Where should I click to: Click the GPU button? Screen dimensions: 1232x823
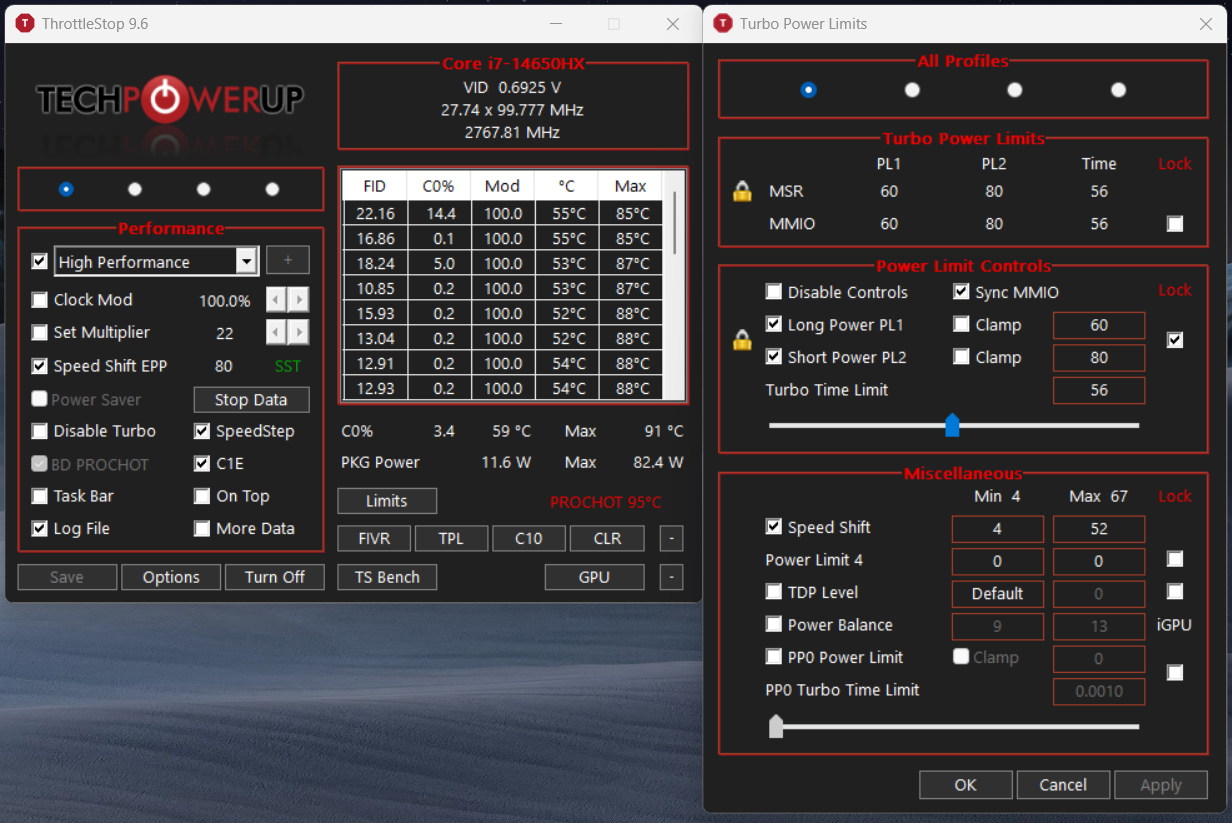[594, 577]
